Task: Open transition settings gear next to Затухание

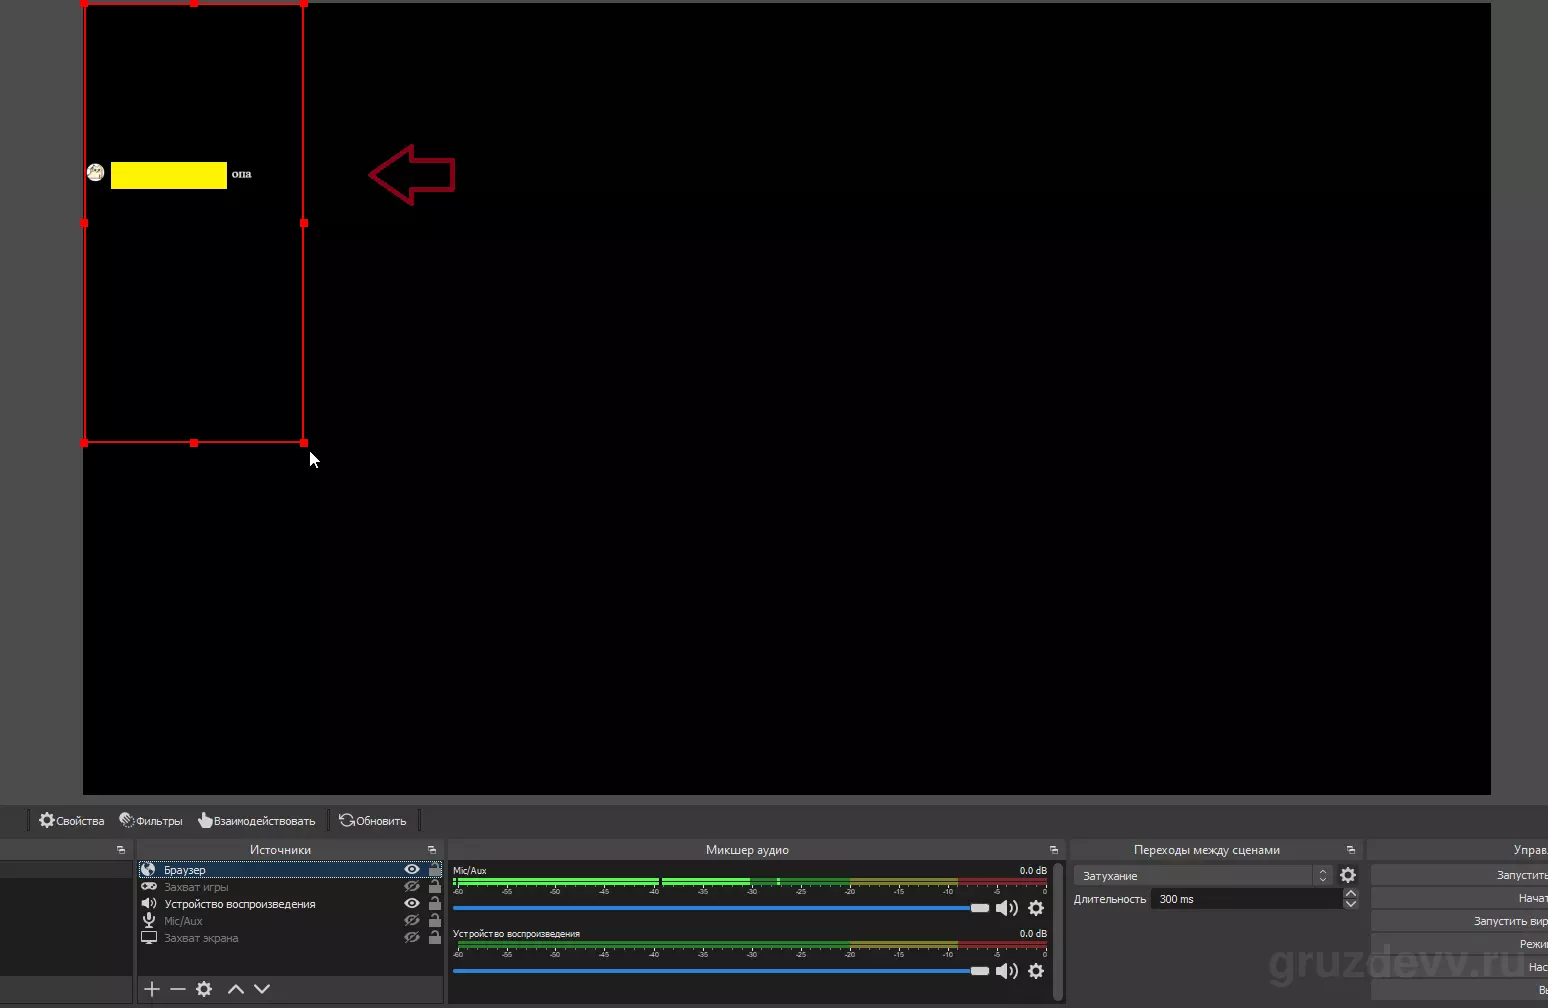Action: pos(1348,875)
